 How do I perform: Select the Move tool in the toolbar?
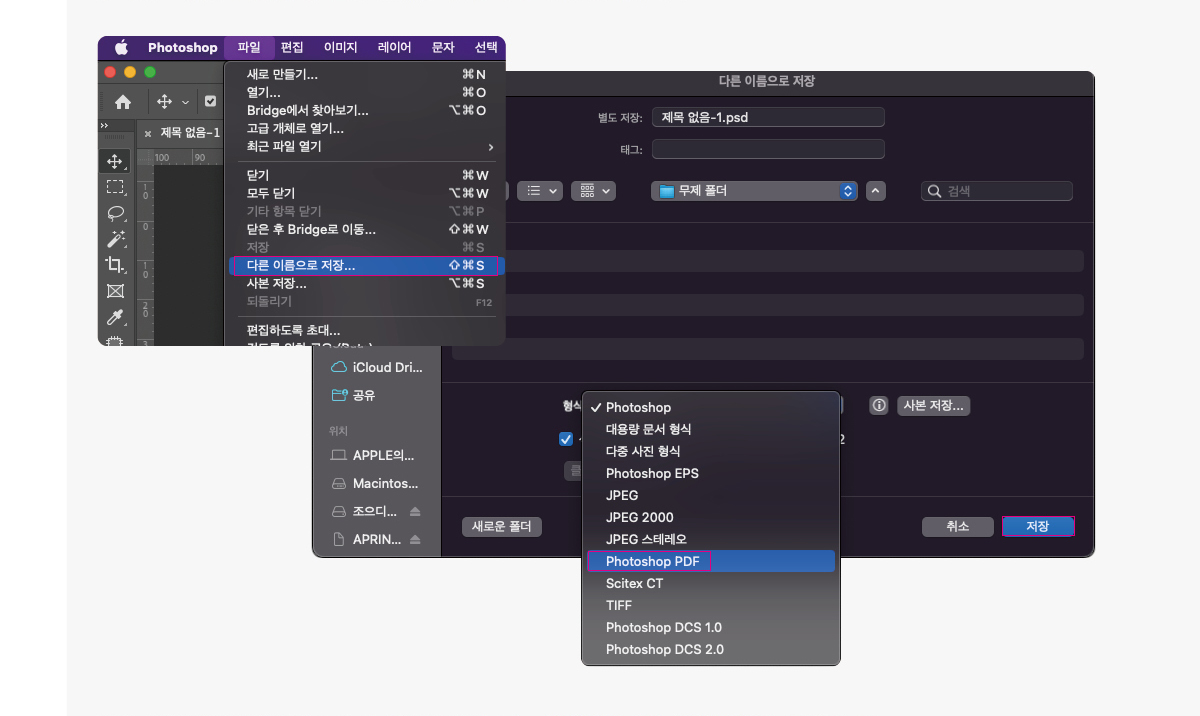115,162
